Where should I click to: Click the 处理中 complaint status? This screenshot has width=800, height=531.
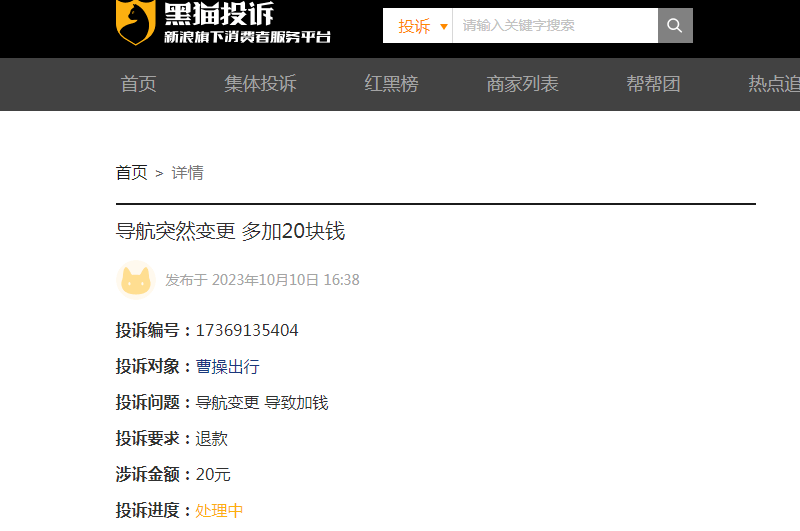(219, 510)
